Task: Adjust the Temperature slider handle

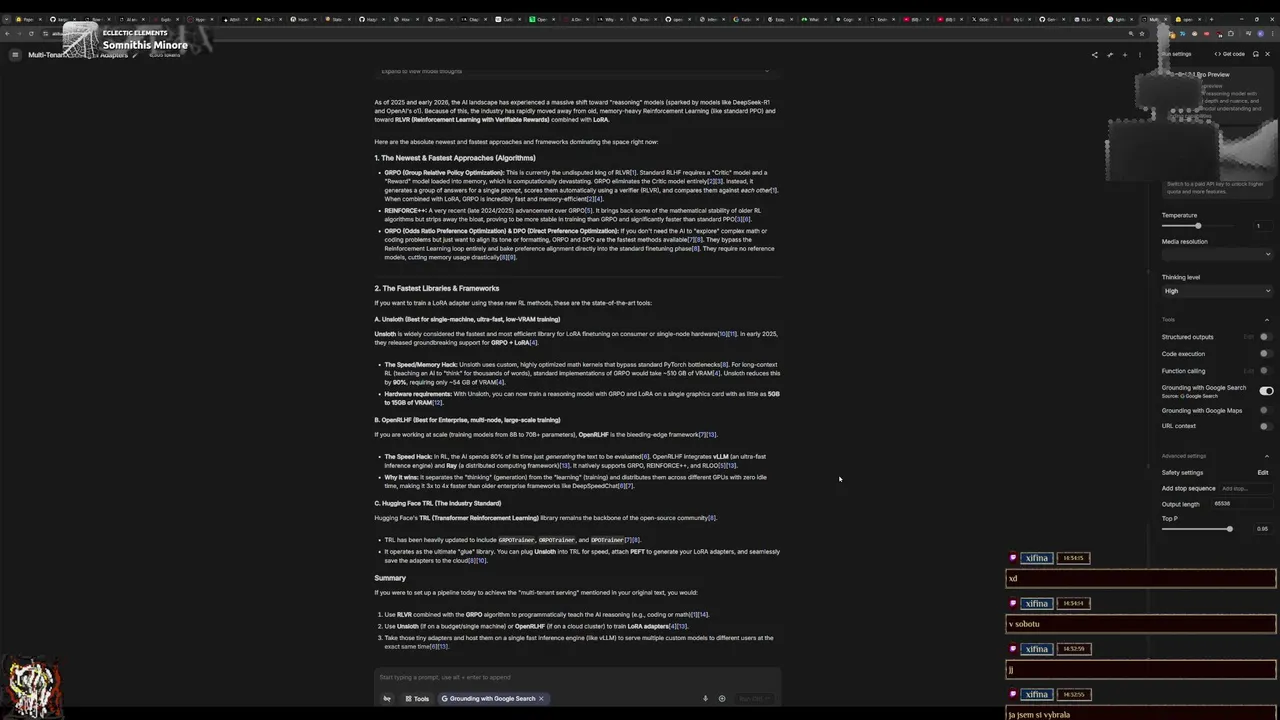Action: point(1198,226)
